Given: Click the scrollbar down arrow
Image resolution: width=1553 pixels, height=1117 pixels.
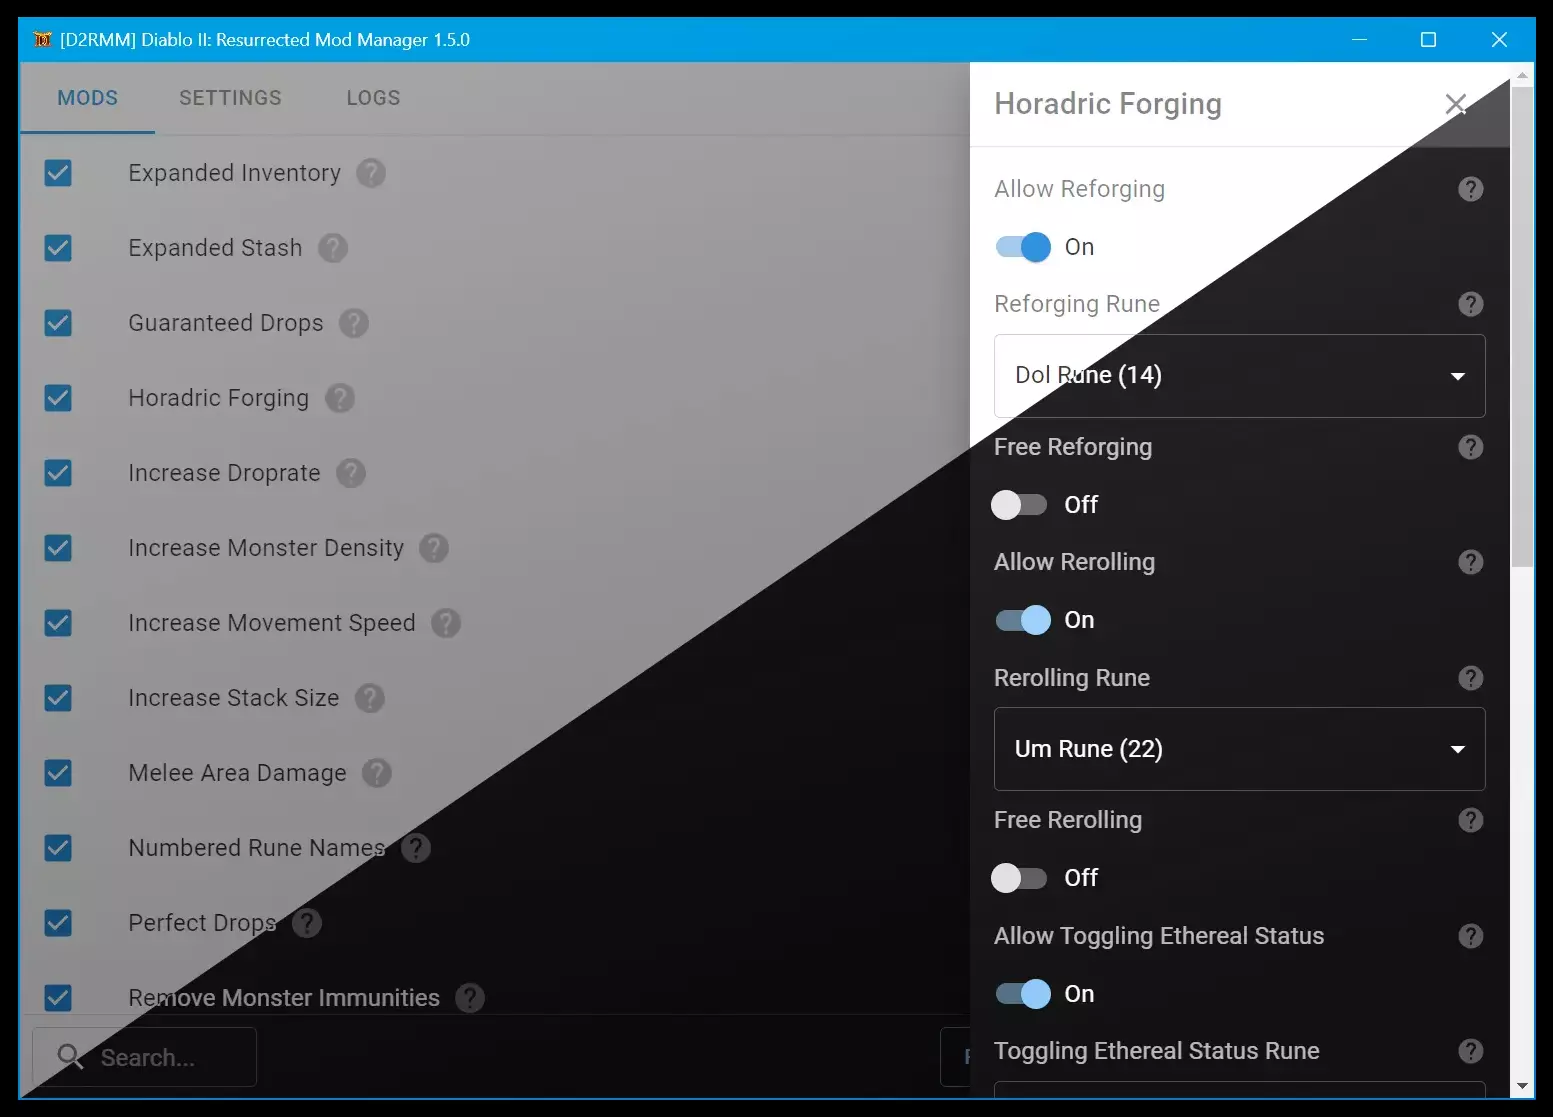Looking at the screenshot, I should (x=1522, y=1086).
